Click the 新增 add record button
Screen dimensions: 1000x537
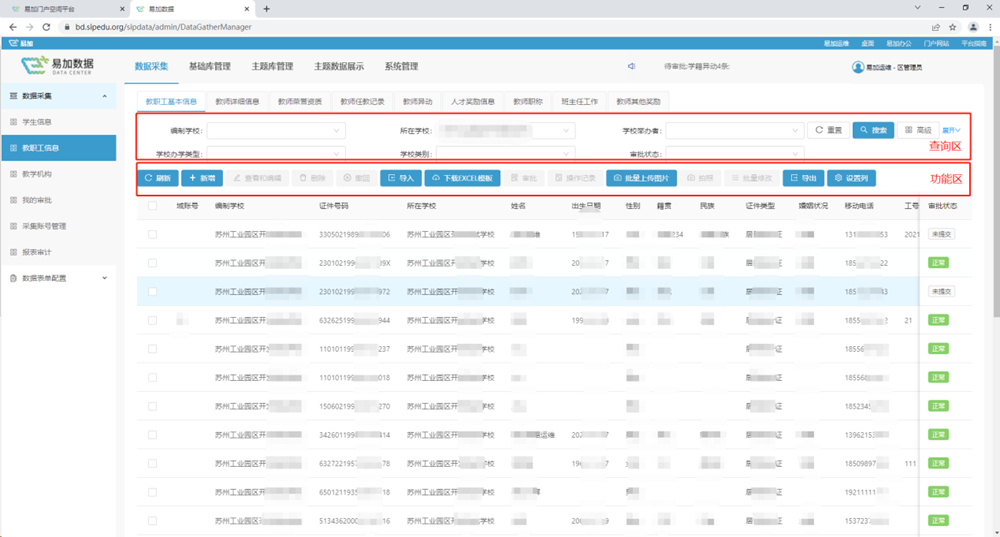tap(201, 178)
